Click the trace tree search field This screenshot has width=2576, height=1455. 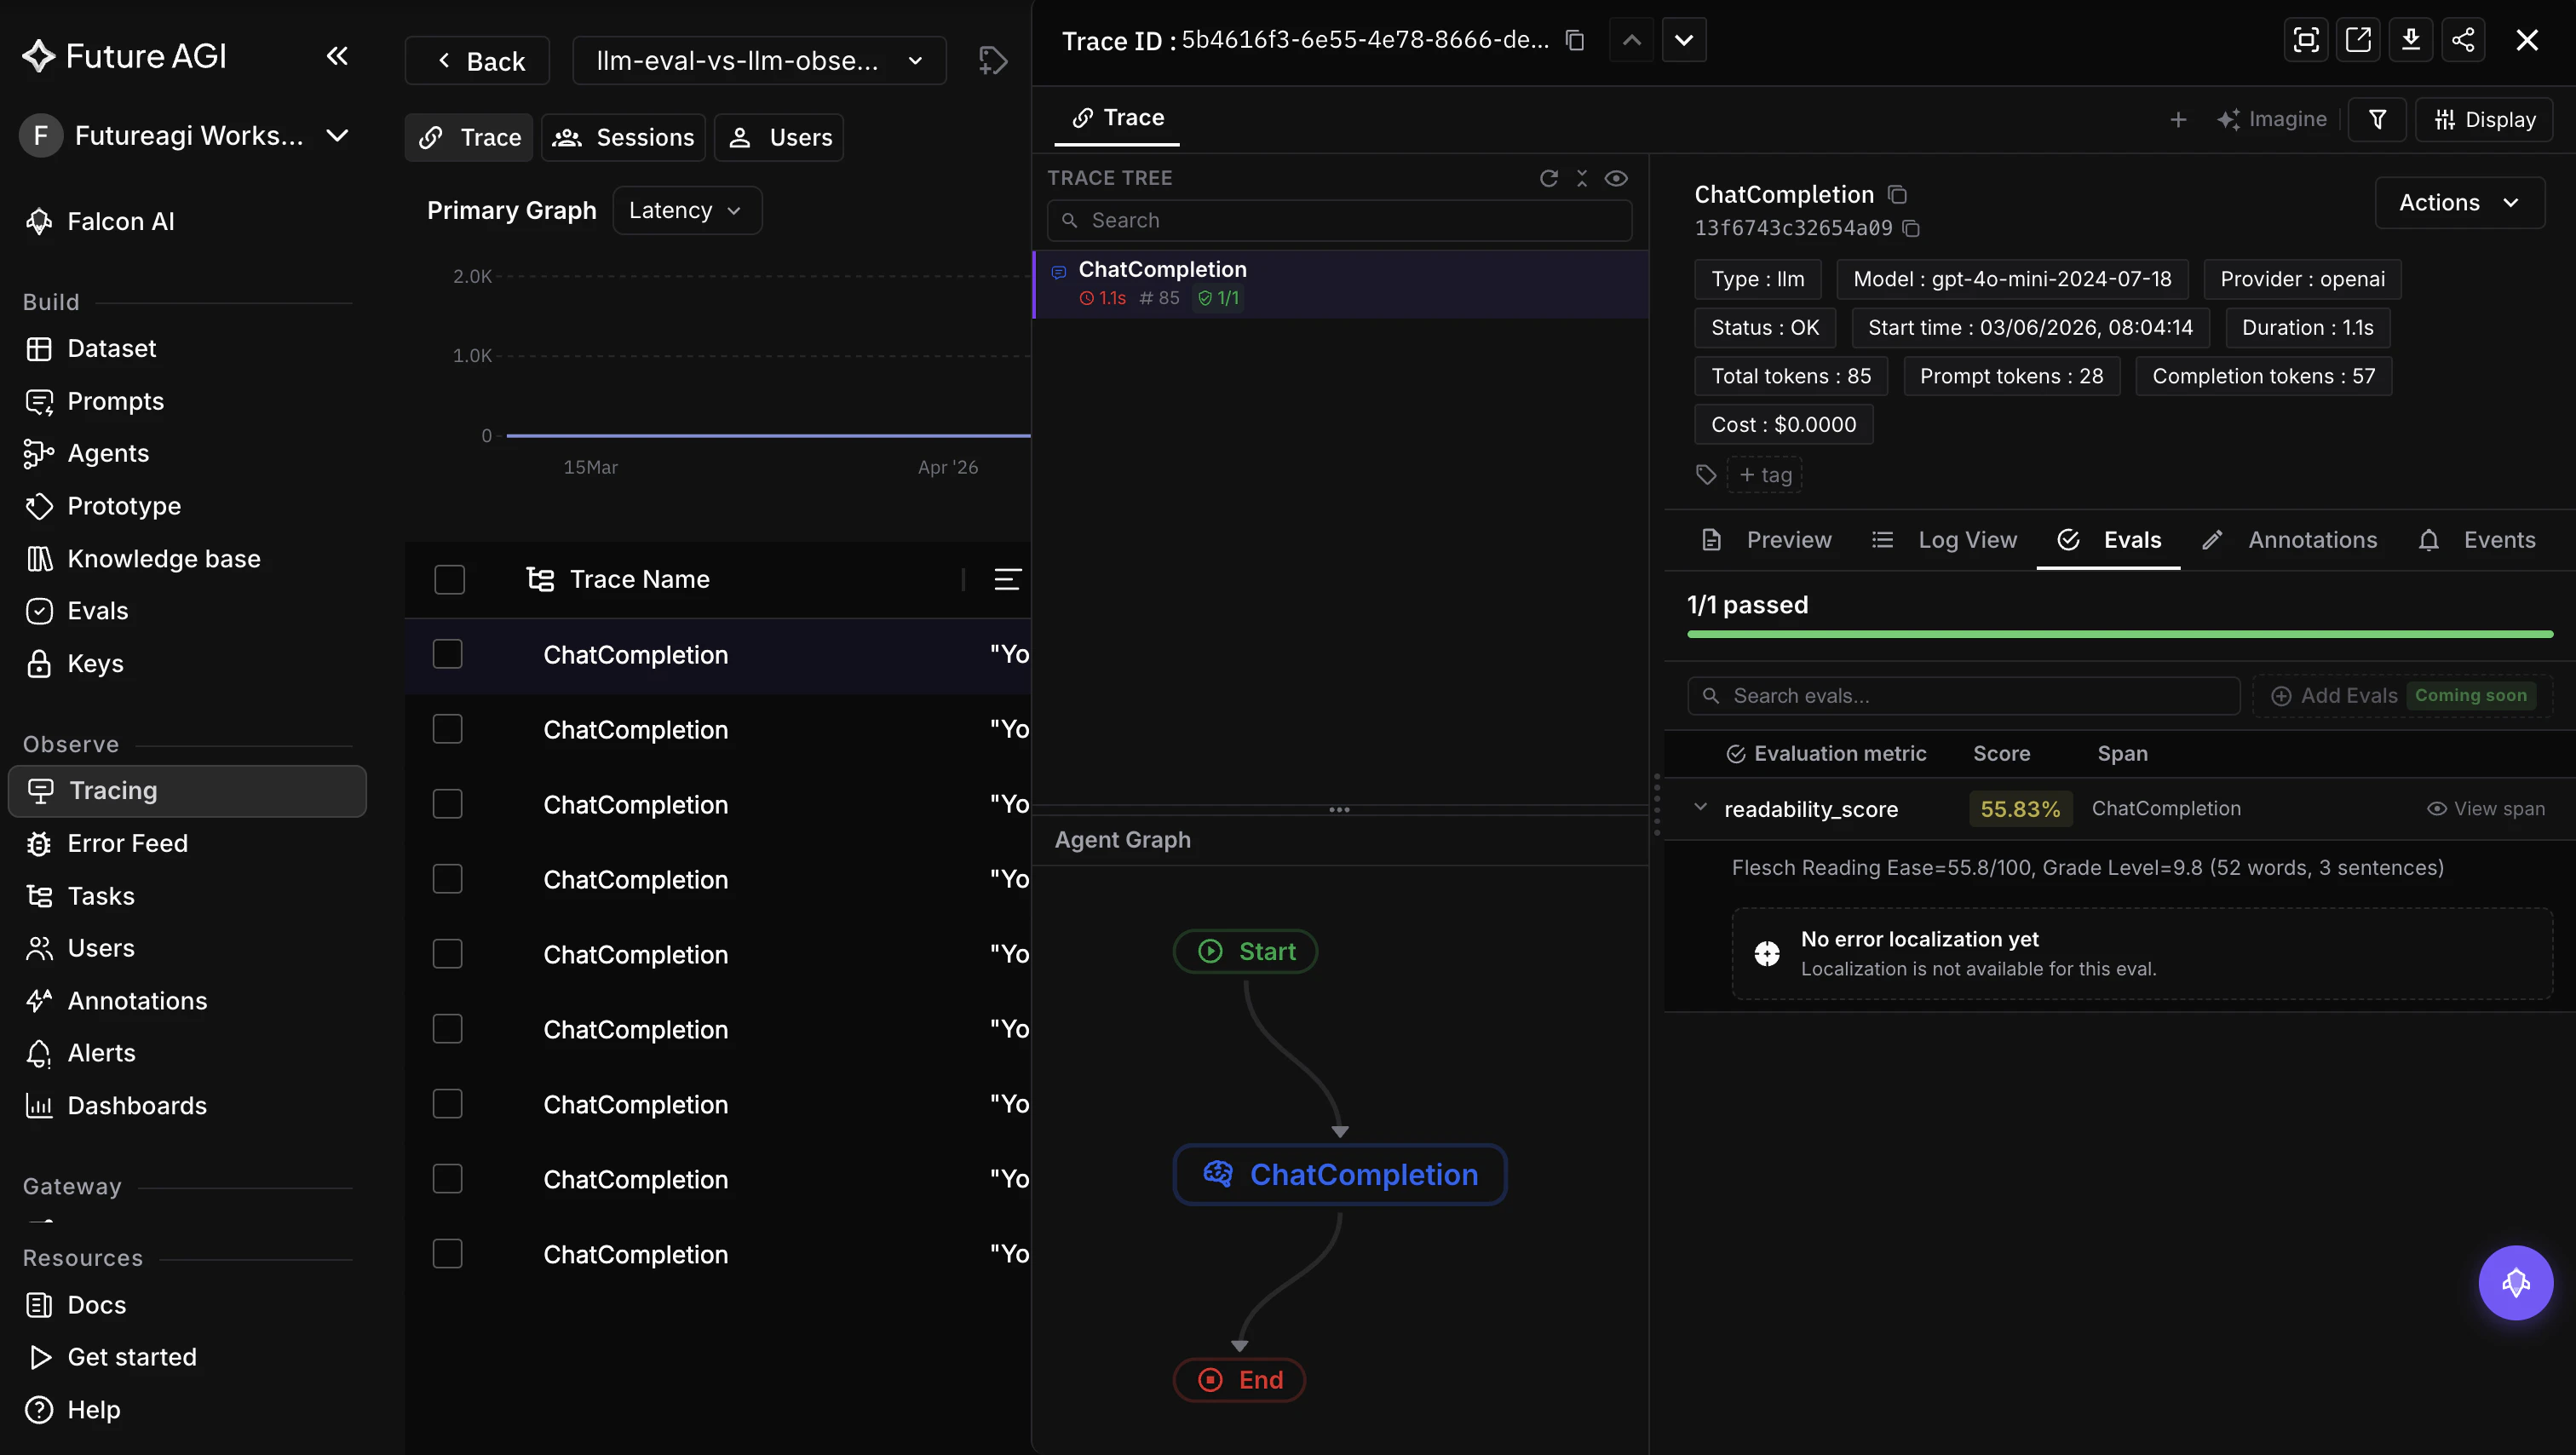pos(1339,220)
